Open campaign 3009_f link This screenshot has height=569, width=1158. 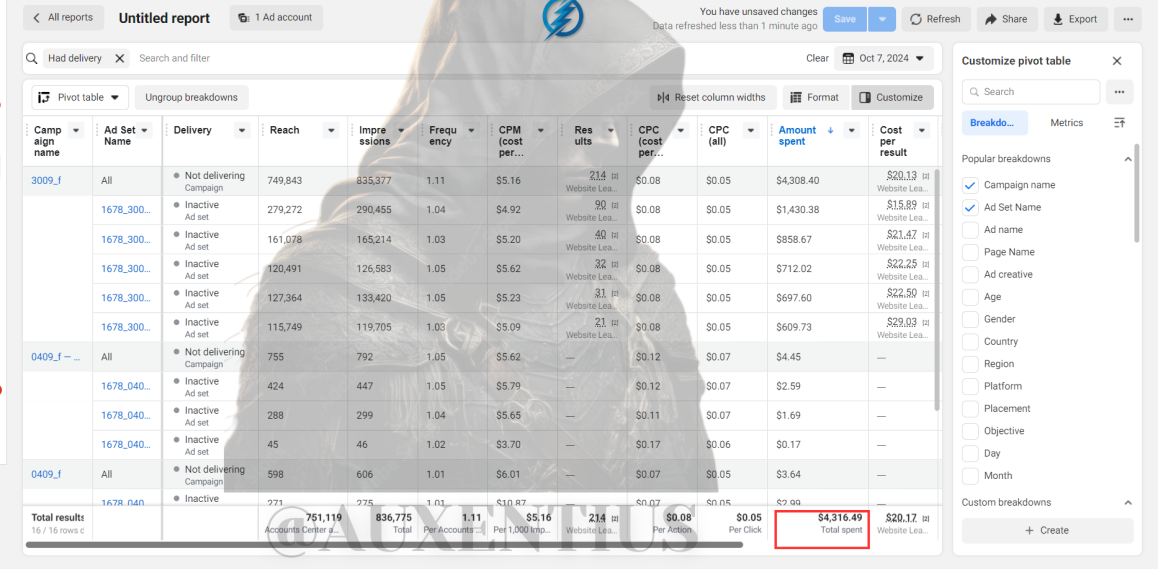point(46,180)
